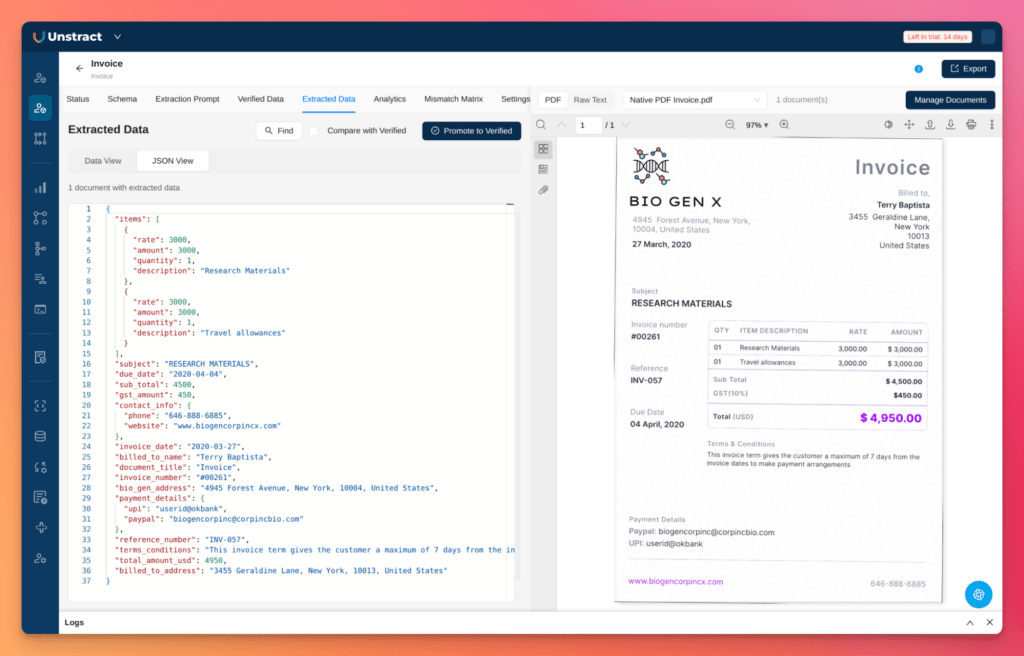Click the Export button

coord(968,69)
